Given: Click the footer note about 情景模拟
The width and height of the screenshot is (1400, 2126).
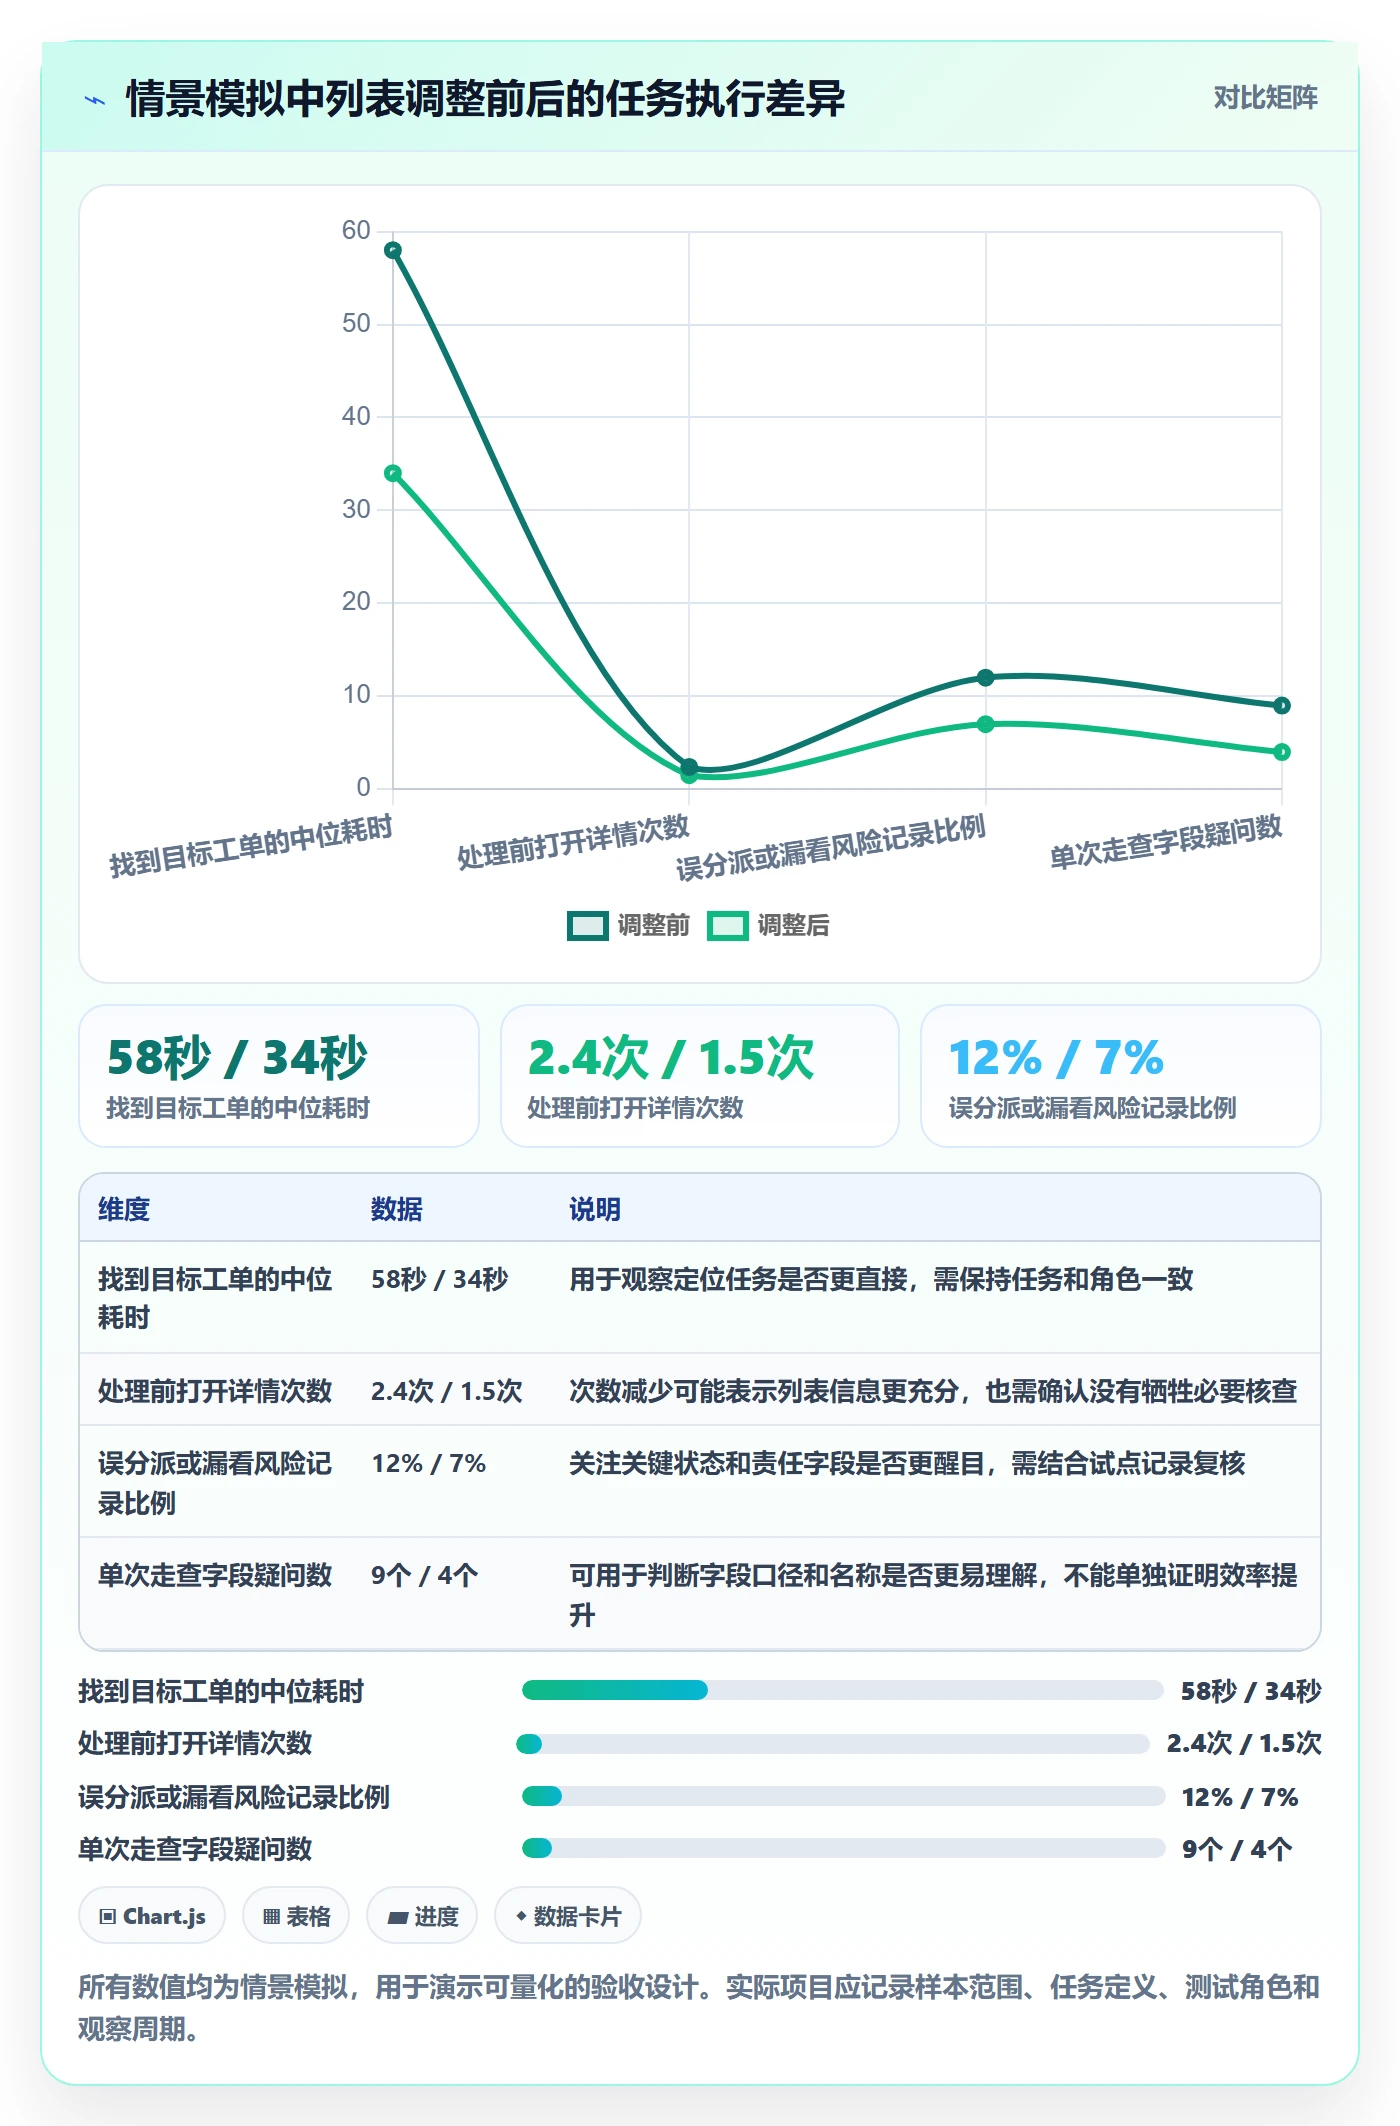Looking at the screenshot, I should (699, 2007).
